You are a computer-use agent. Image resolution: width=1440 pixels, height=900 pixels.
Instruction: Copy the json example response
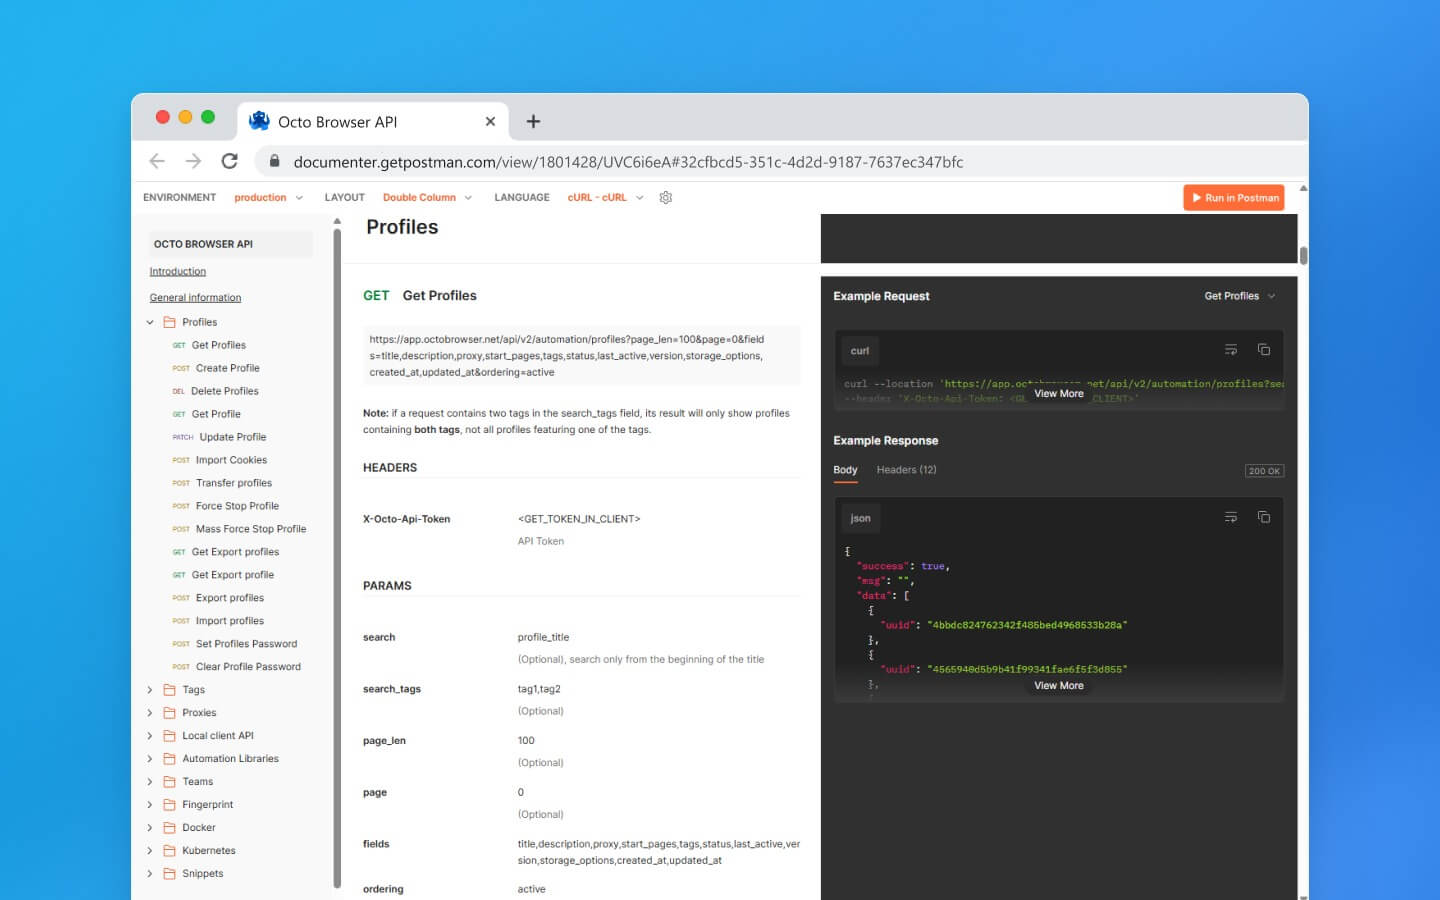pos(1264,517)
